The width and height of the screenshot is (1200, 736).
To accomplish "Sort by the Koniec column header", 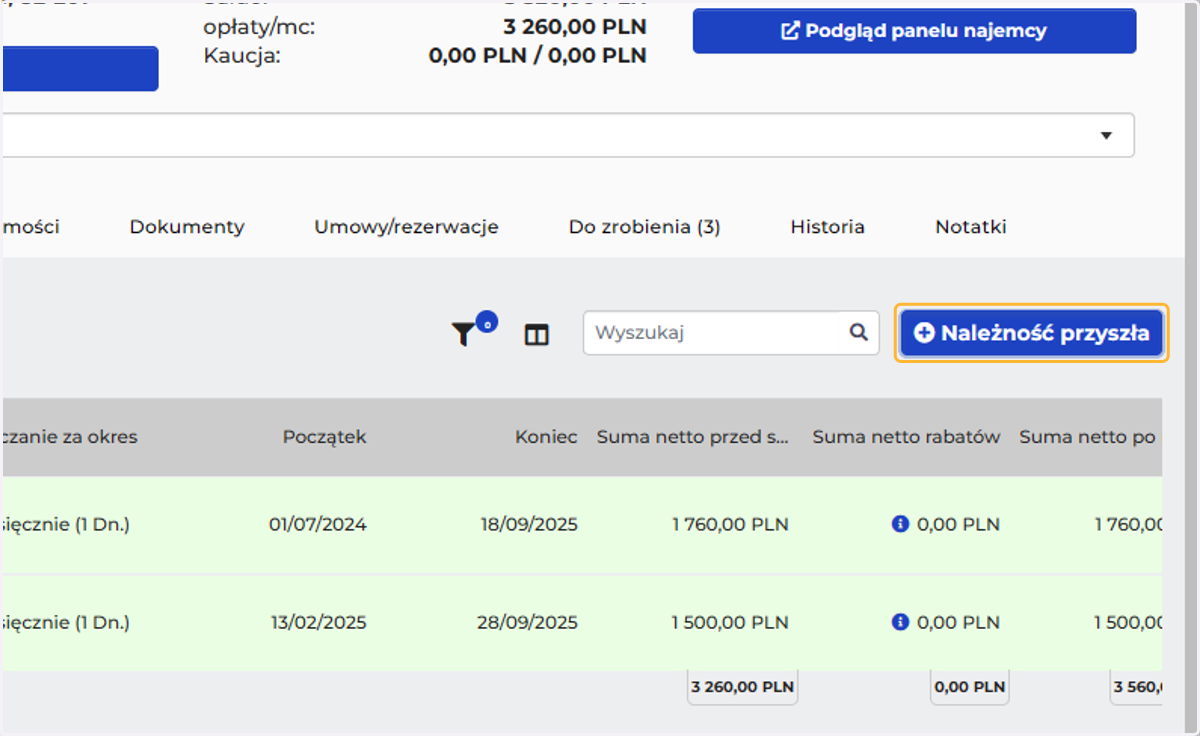I will point(546,437).
